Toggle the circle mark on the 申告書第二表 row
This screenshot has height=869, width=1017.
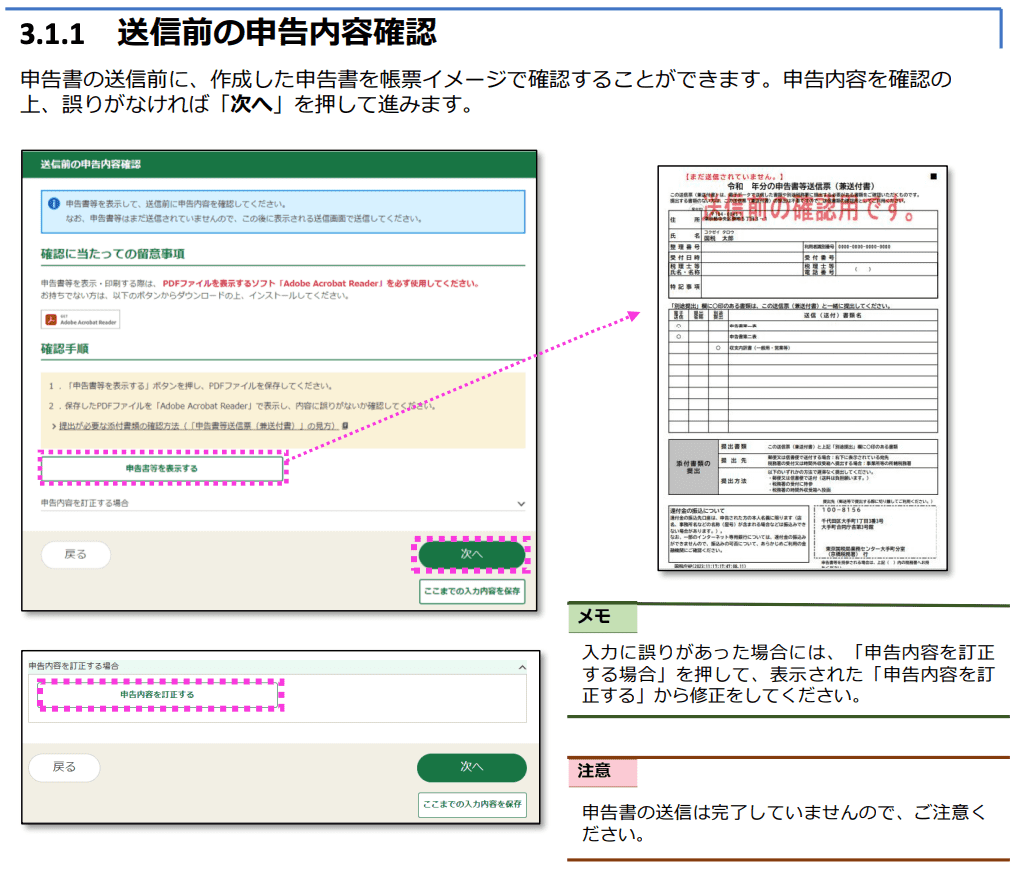pos(677,337)
